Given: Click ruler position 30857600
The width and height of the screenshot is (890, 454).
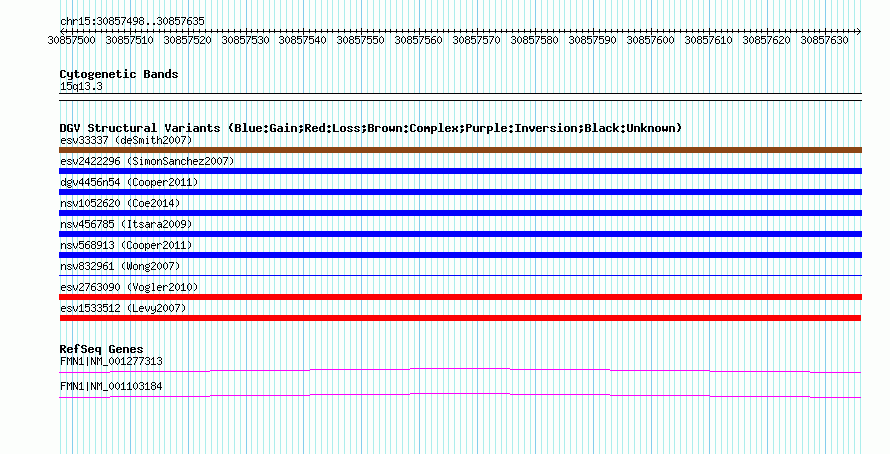Looking at the screenshot, I should (x=650, y=40).
